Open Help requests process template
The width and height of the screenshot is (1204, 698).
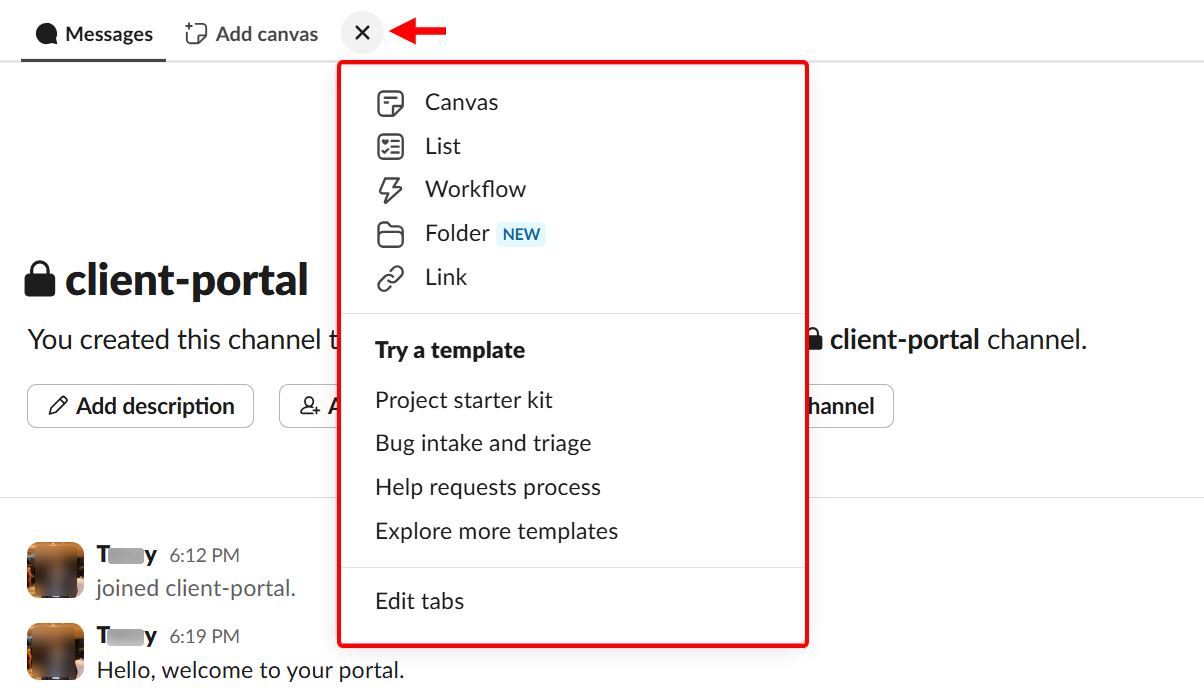point(488,487)
